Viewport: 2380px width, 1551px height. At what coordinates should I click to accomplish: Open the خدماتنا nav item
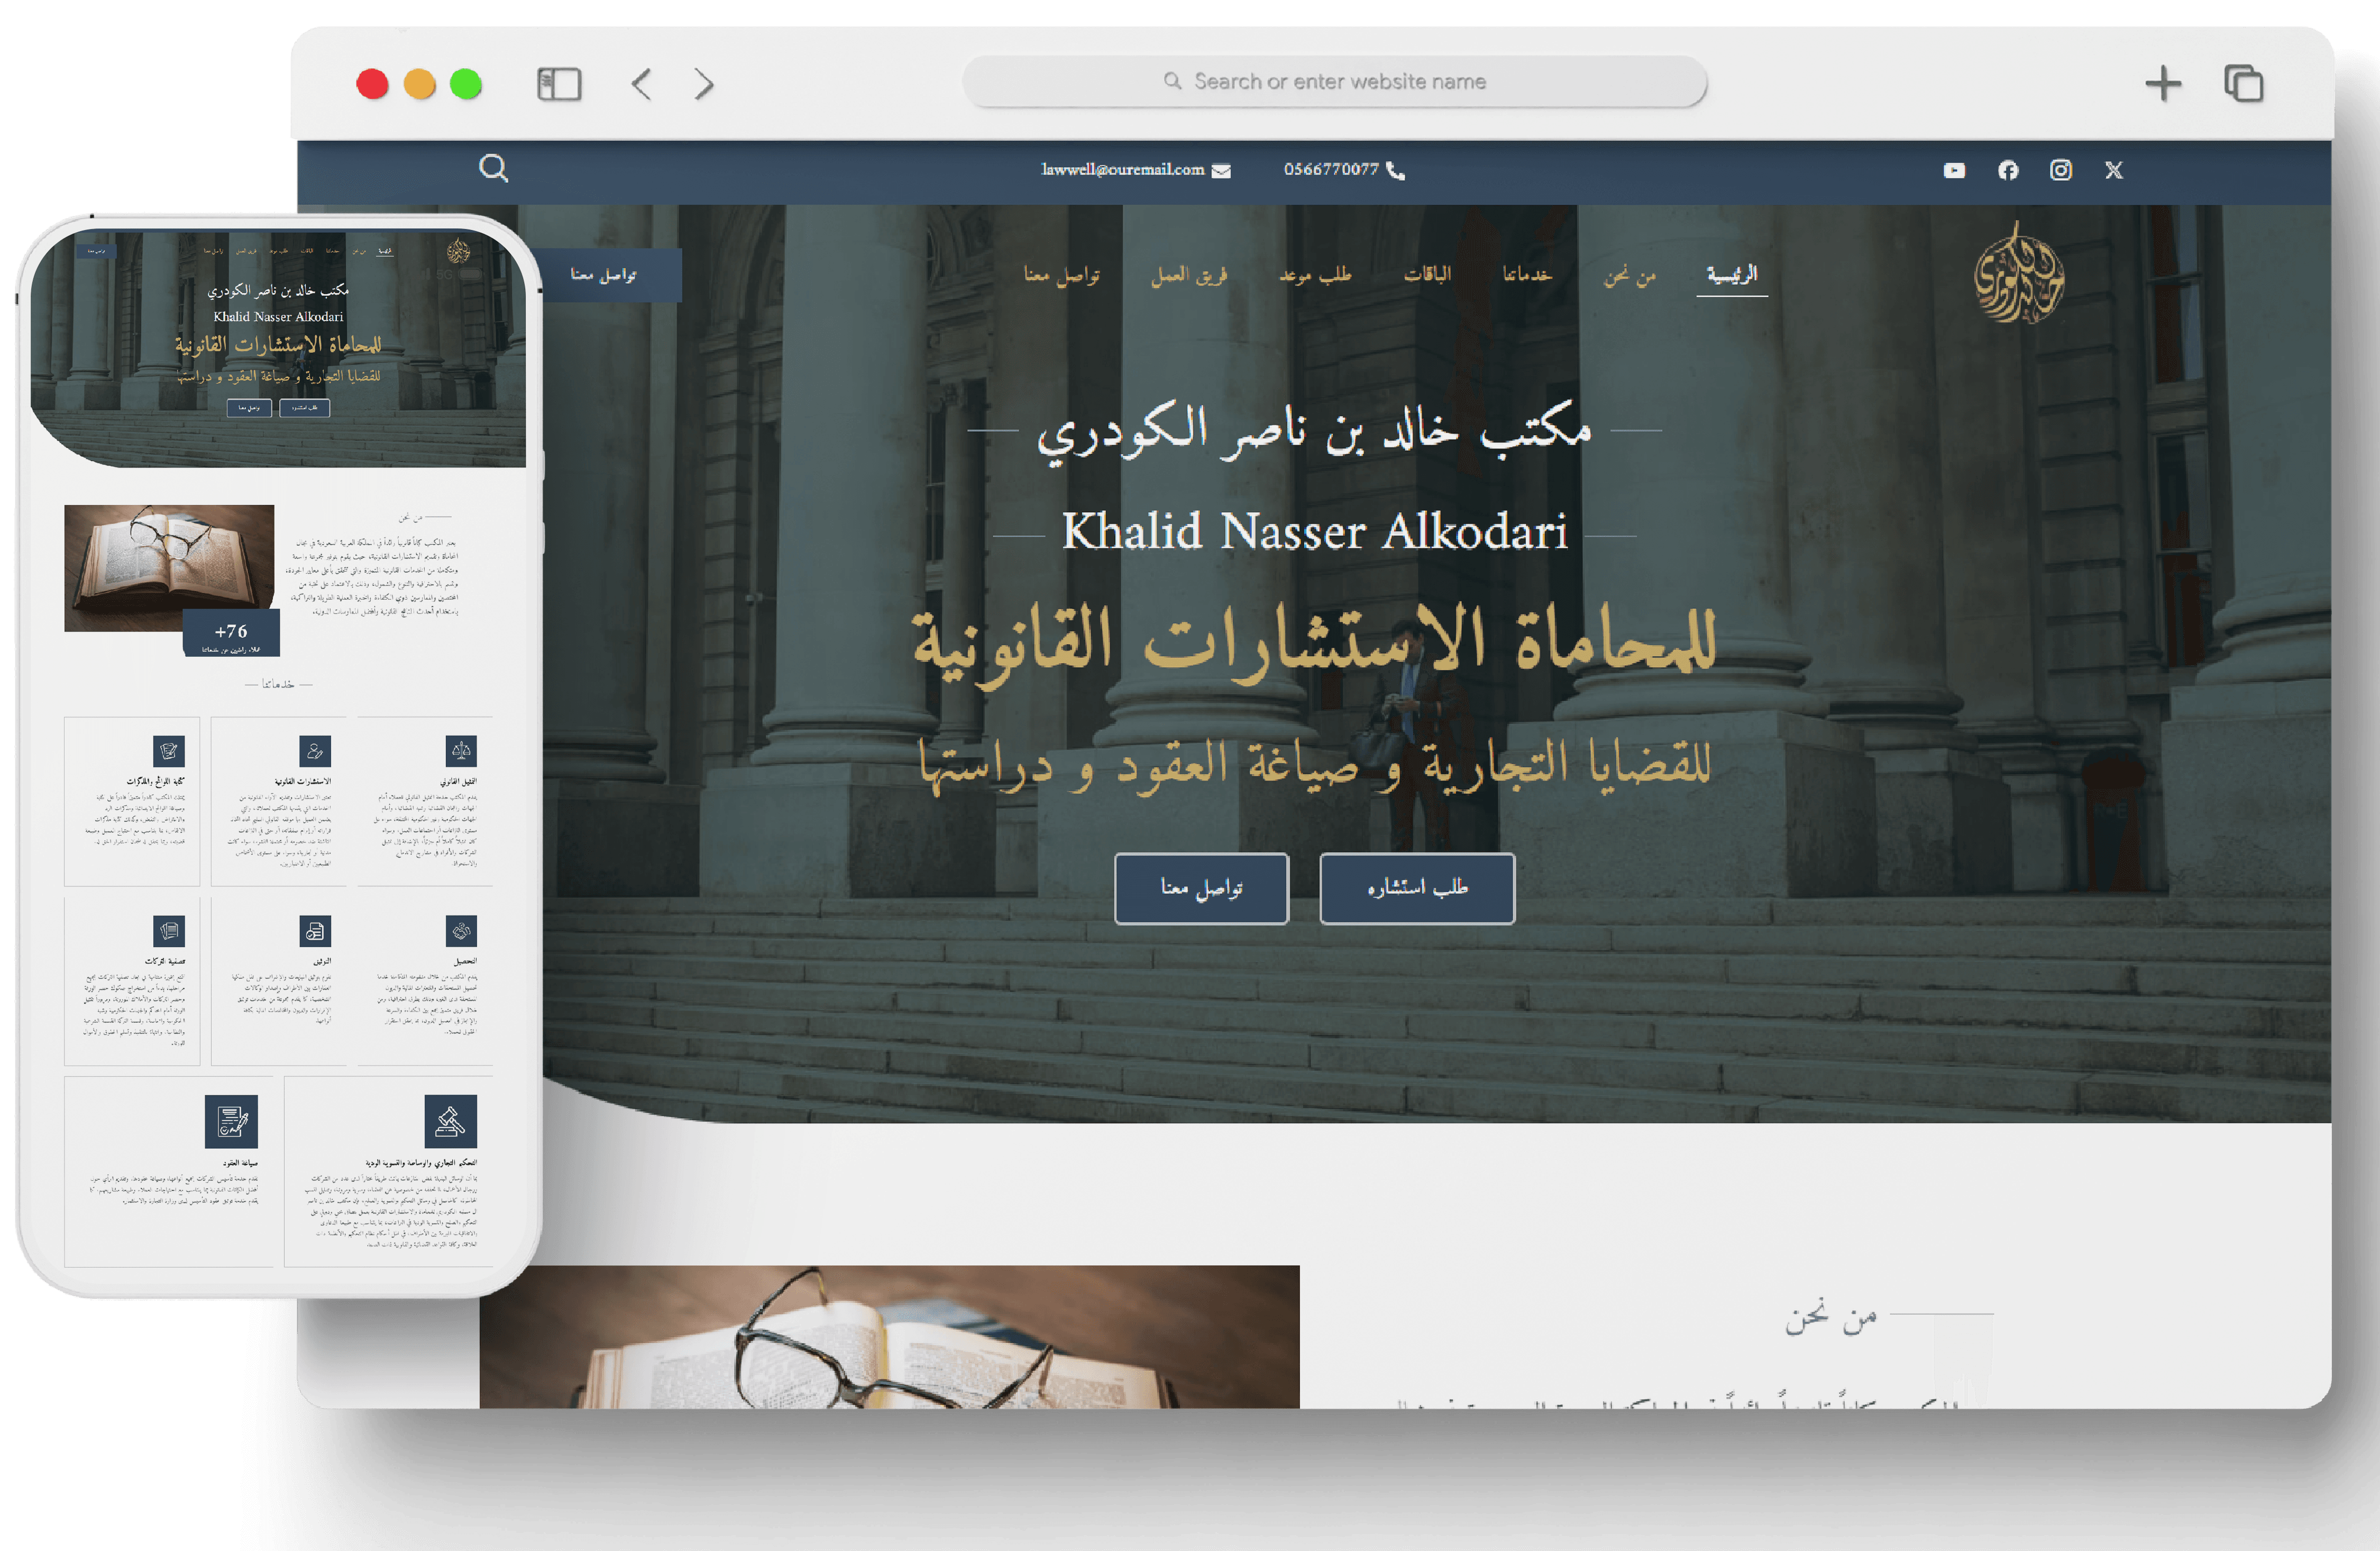coord(1527,274)
